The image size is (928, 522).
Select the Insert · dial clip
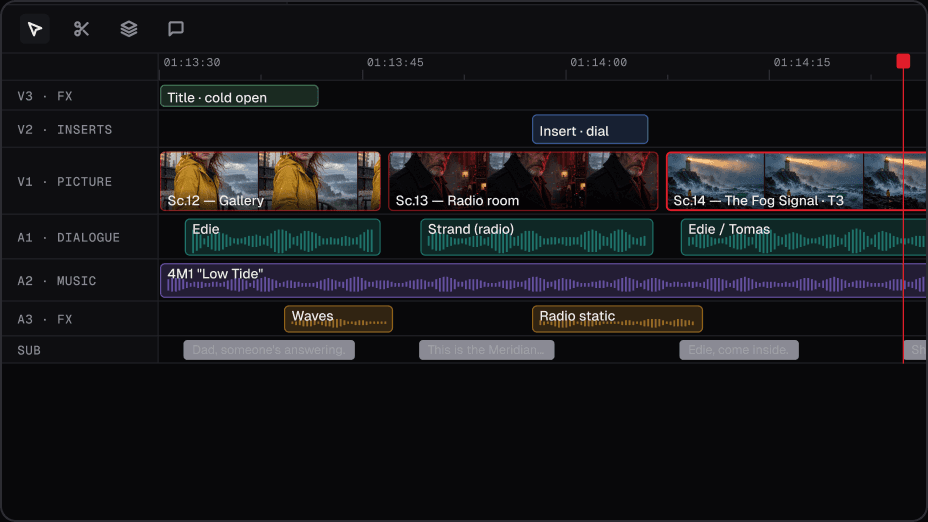(590, 130)
